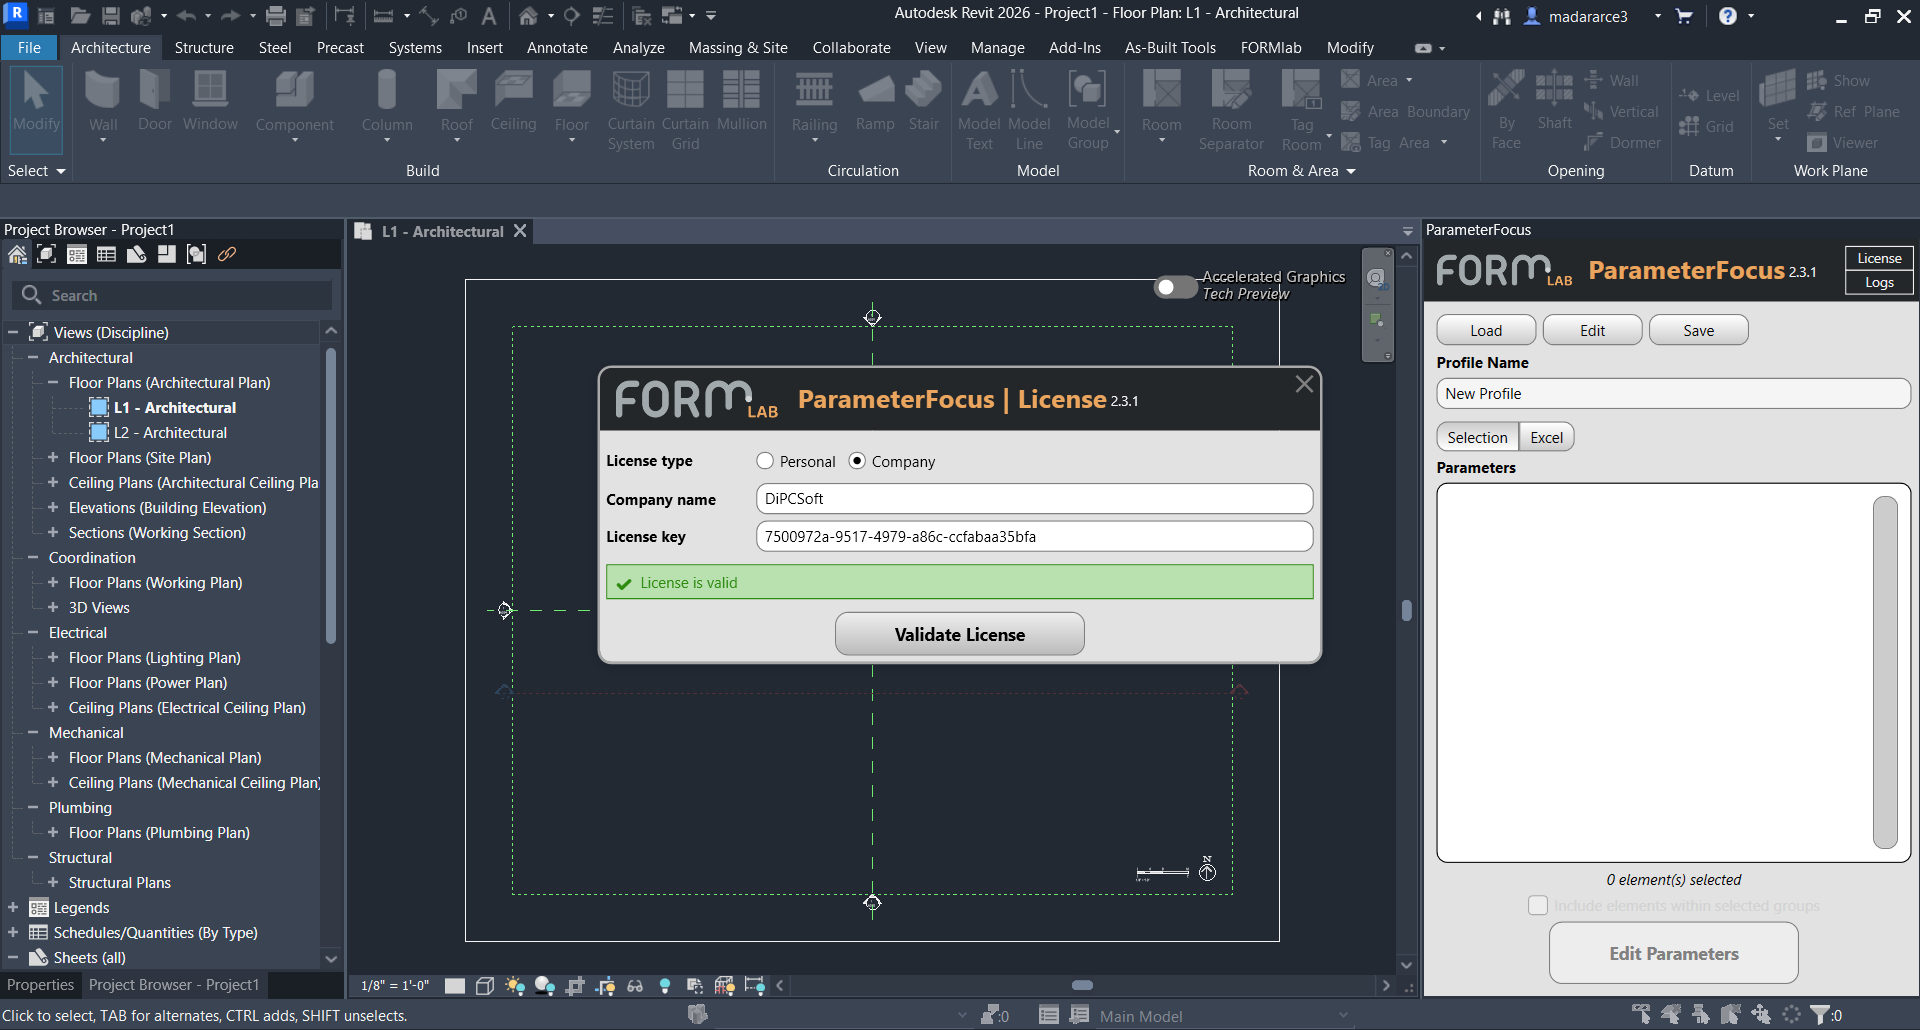
Task: Expand Sections (Working Section) node
Action: point(53,533)
